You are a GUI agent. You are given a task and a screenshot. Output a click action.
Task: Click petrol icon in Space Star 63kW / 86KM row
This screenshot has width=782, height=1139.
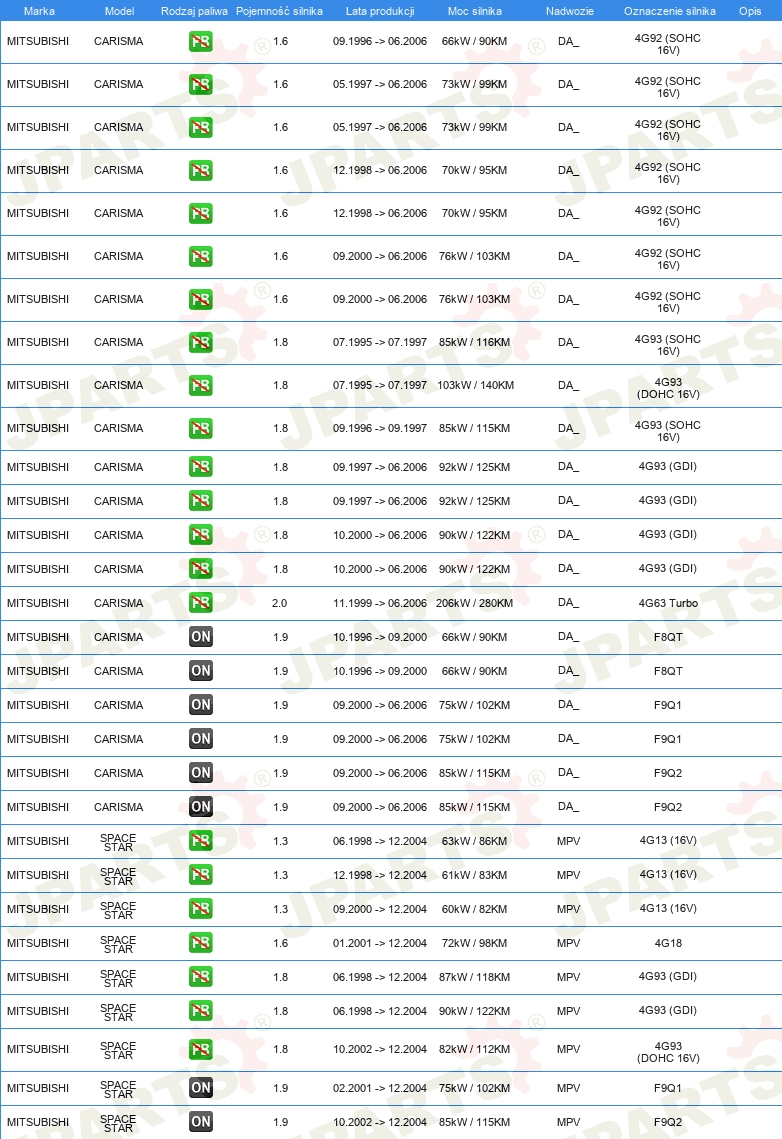coord(200,840)
